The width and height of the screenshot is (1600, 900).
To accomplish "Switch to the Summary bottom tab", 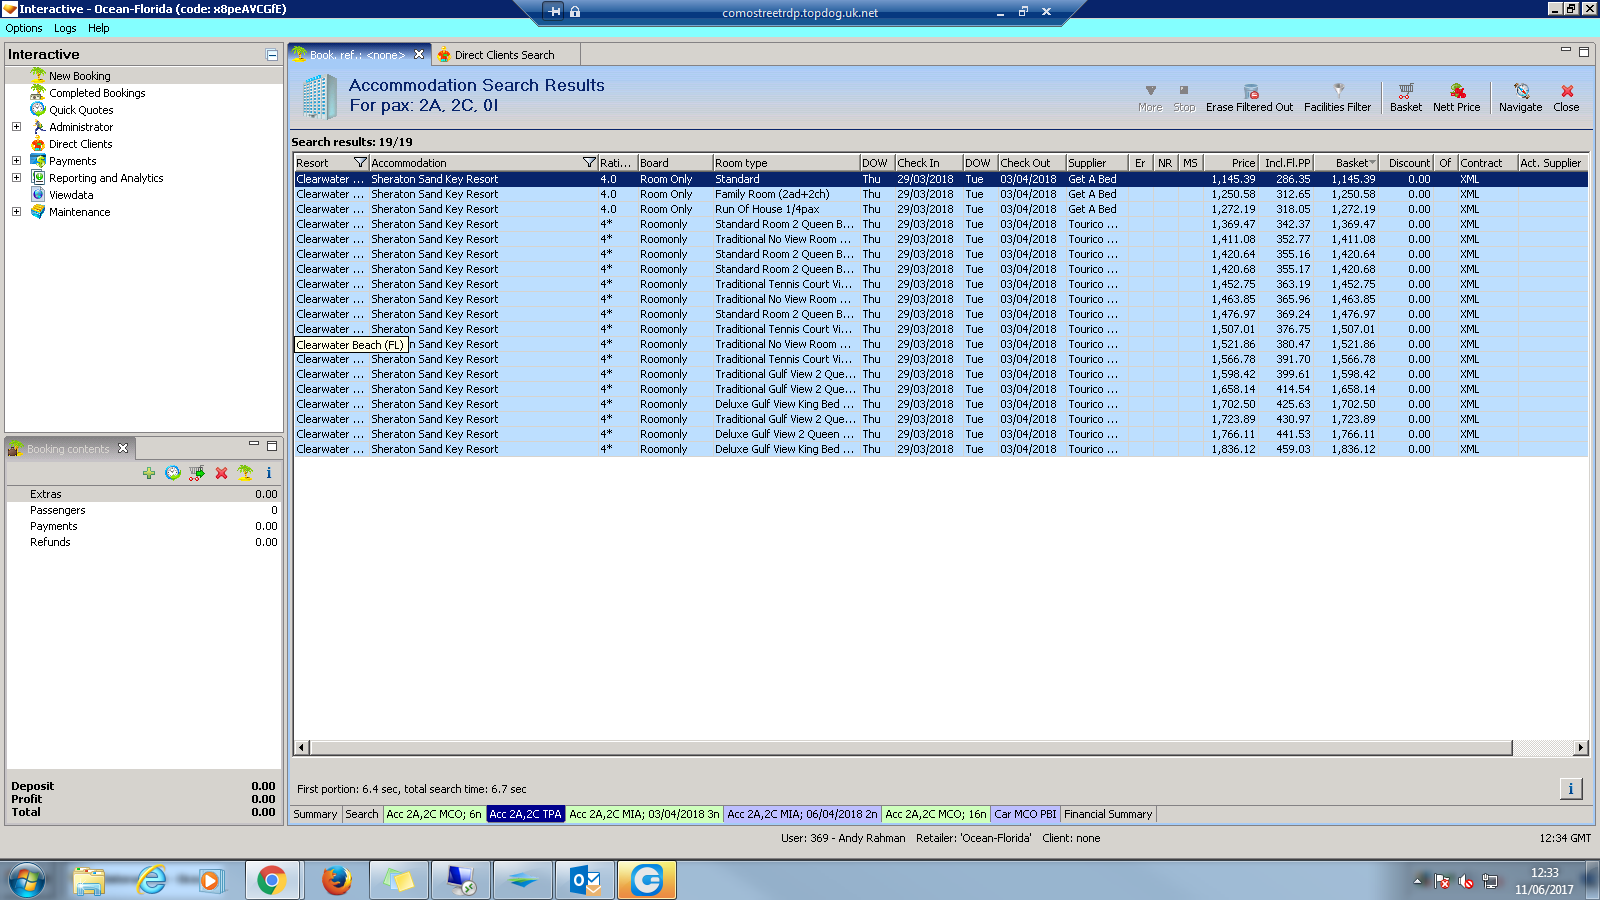I will pyautogui.click(x=315, y=814).
